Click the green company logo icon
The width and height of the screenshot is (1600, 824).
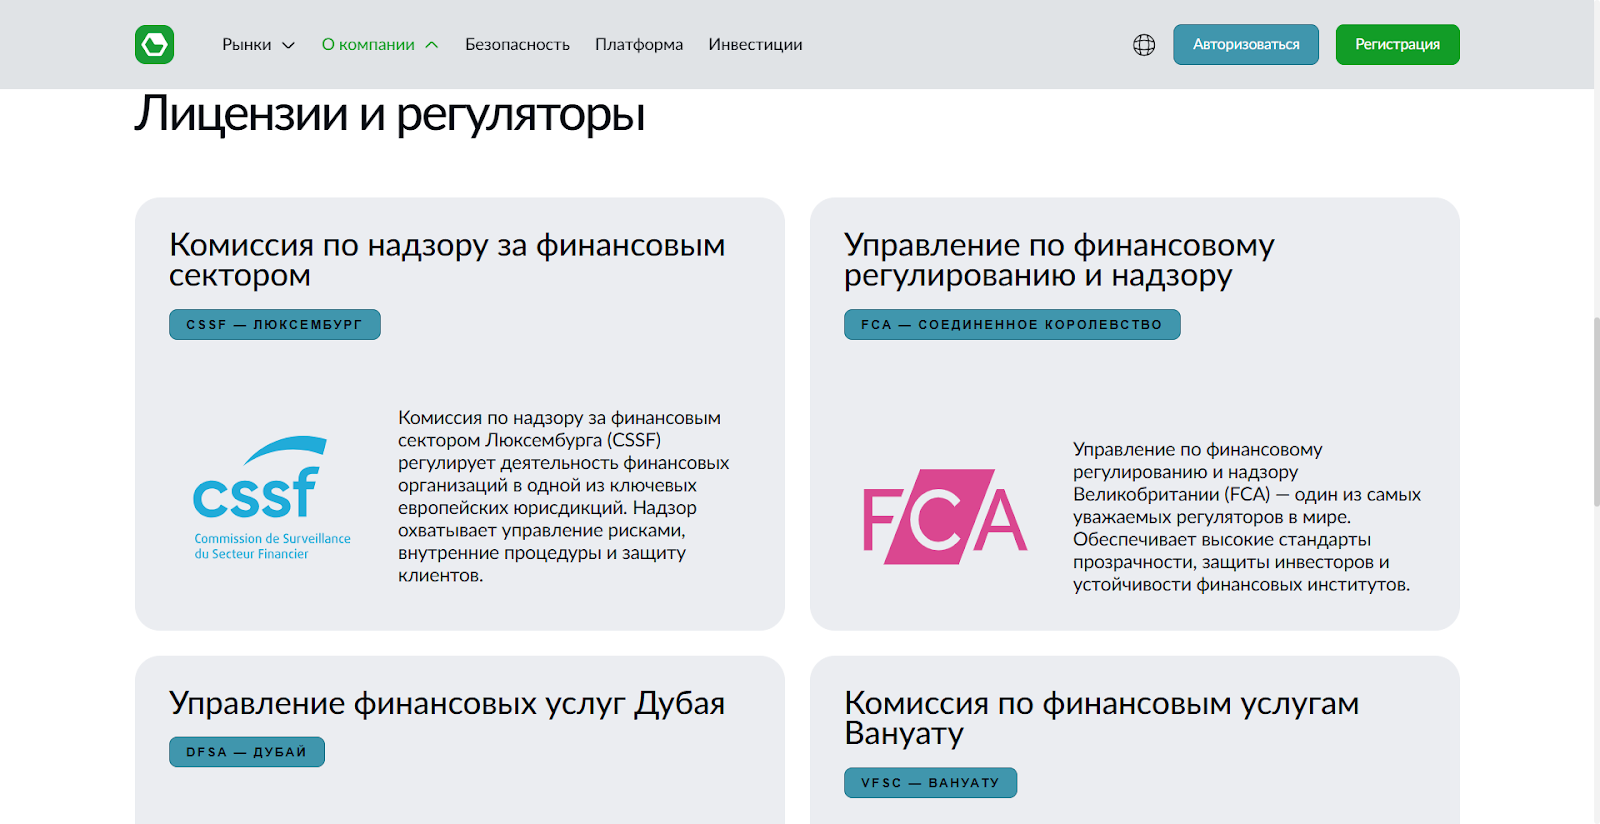click(x=155, y=45)
